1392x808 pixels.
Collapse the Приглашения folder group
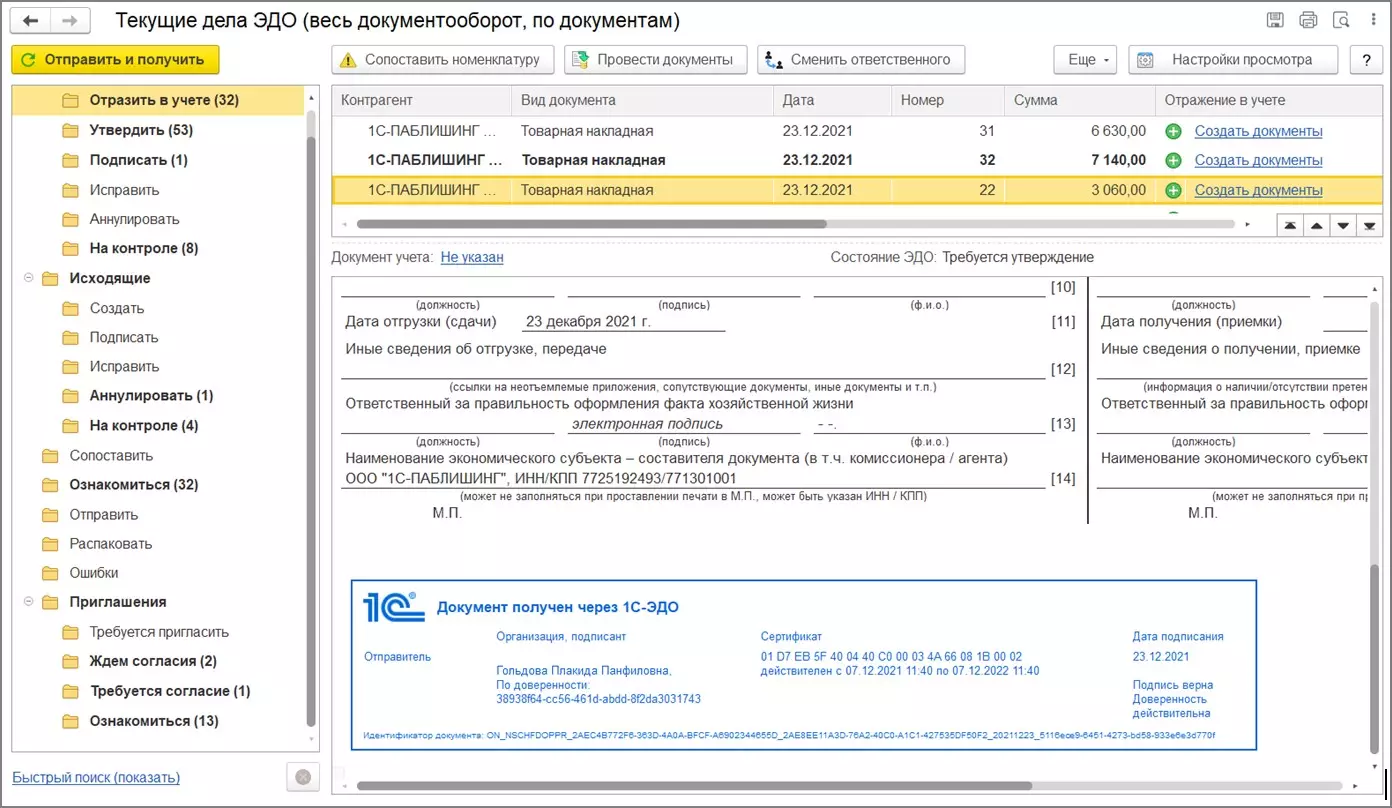(x=28, y=602)
